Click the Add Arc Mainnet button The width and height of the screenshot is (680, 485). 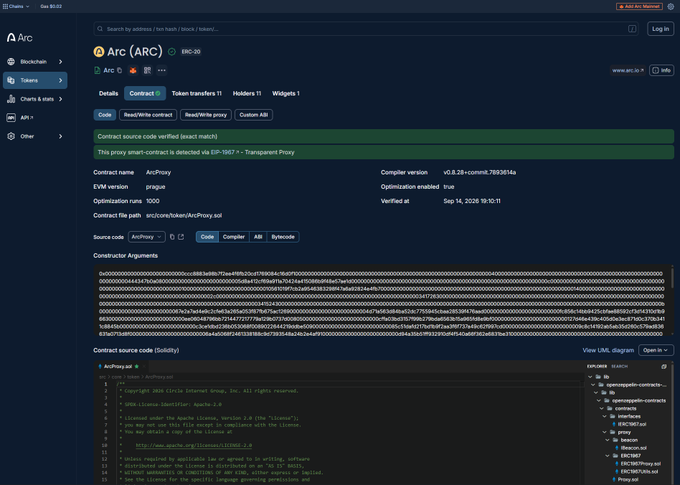coord(639,6)
